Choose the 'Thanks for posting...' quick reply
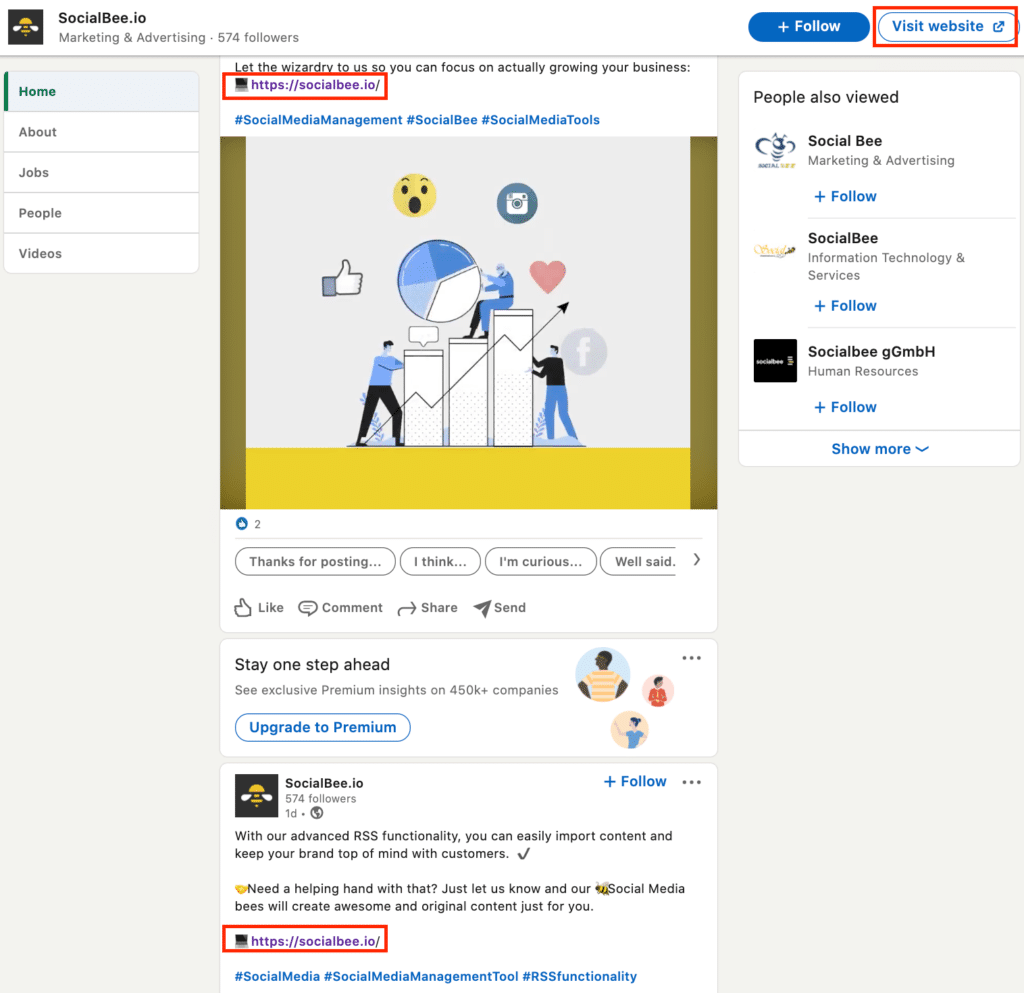Image resolution: width=1024 pixels, height=993 pixels. coord(315,561)
